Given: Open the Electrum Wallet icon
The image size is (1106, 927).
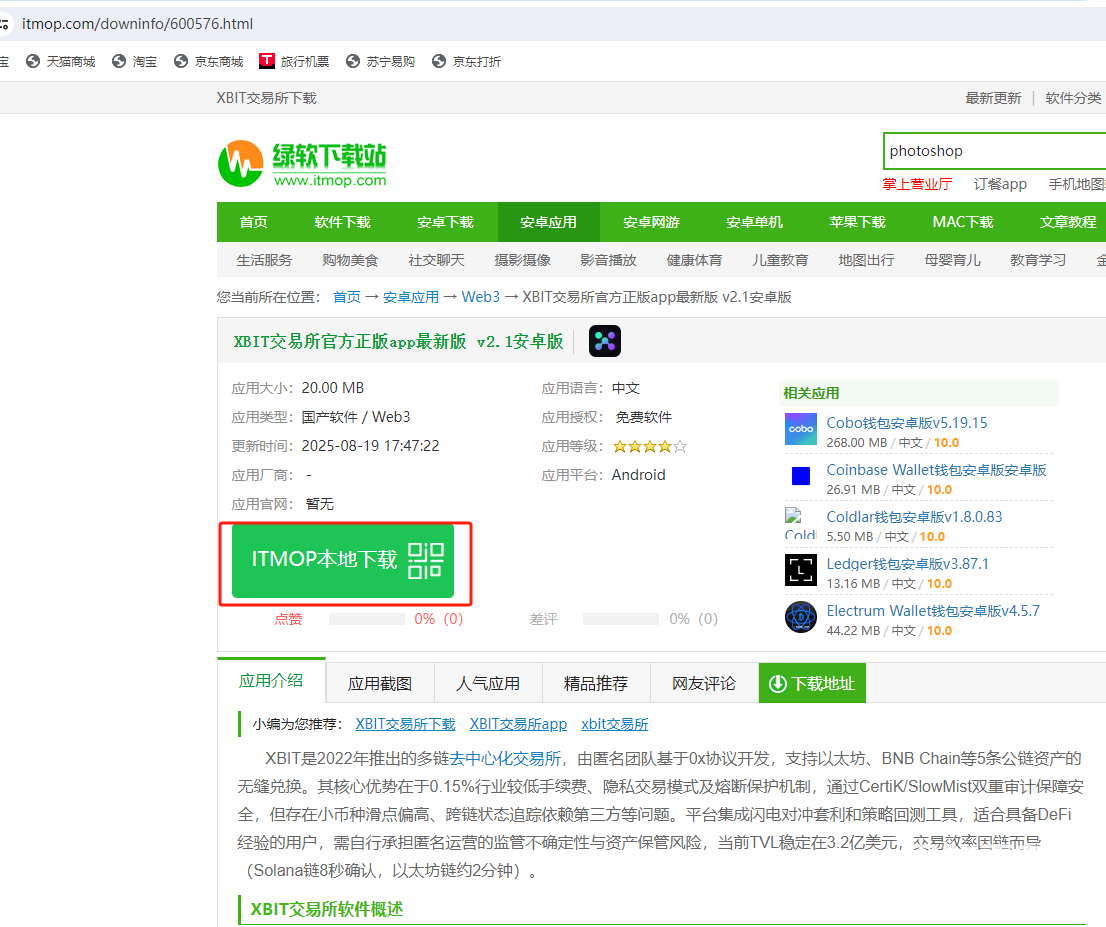Looking at the screenshot, I should [800, 617].
